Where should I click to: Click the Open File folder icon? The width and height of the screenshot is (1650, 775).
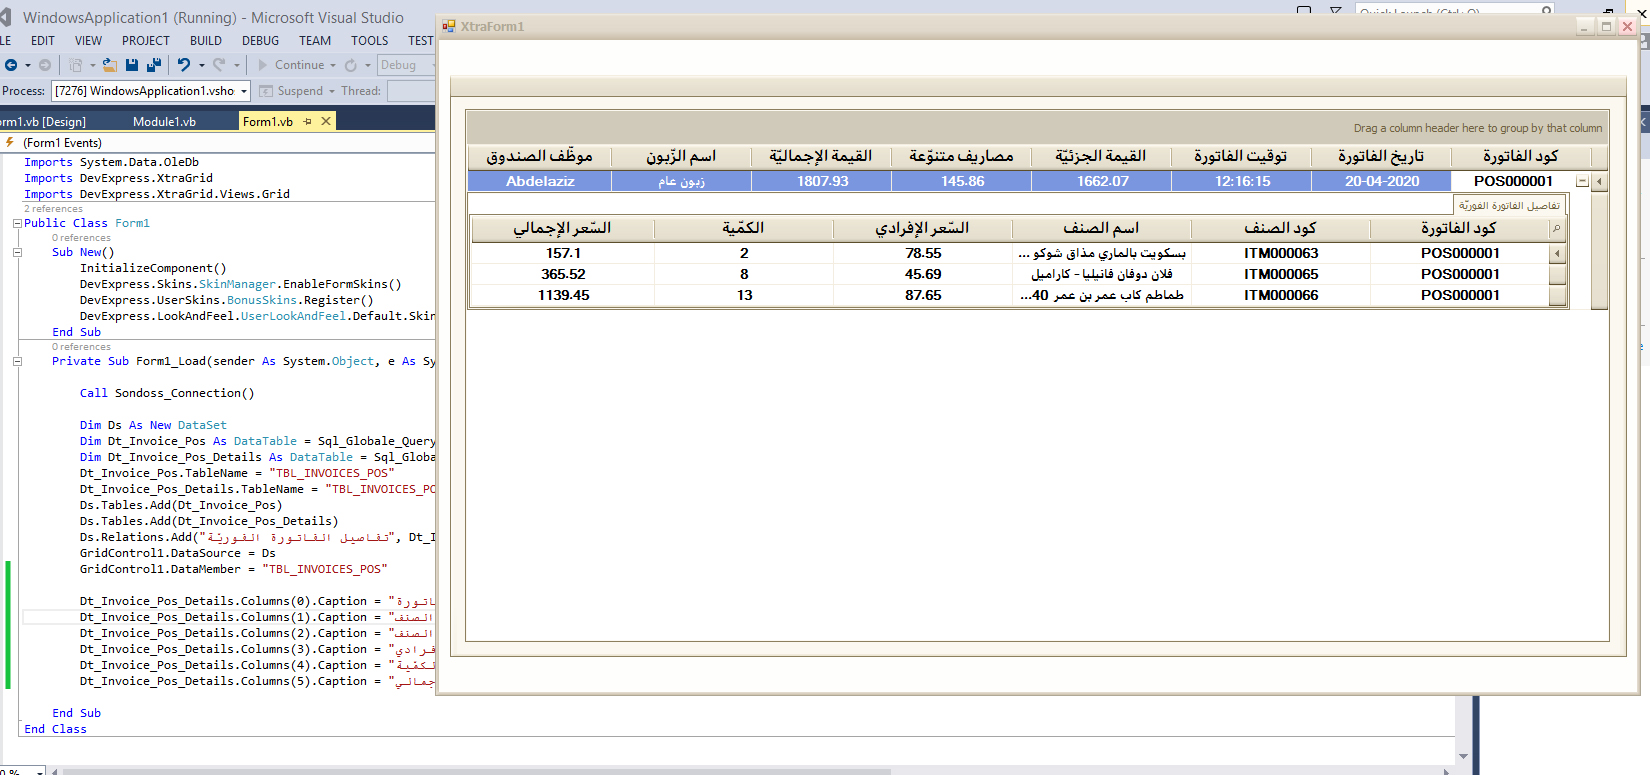110,65
